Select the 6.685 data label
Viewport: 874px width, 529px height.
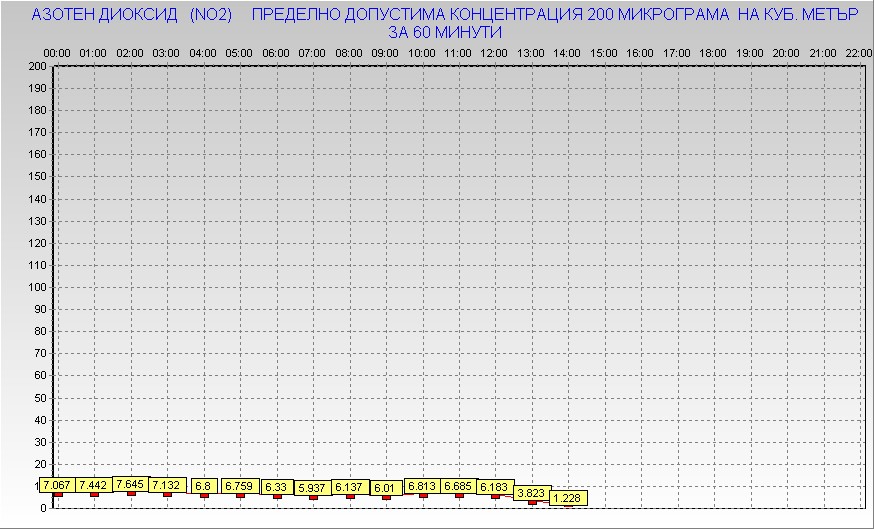pos(459,486)
